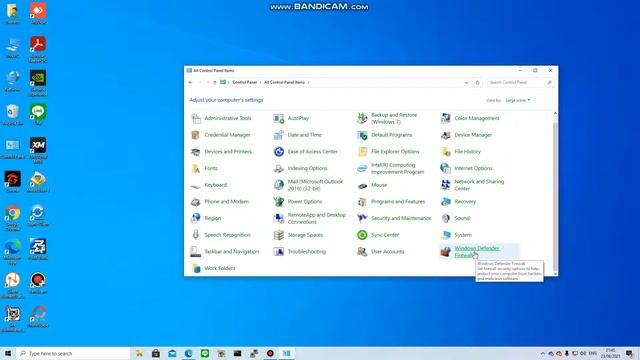Viewport: 640px width, 360px height.
Task: Open Programs and Features icon
Action: 362,202
